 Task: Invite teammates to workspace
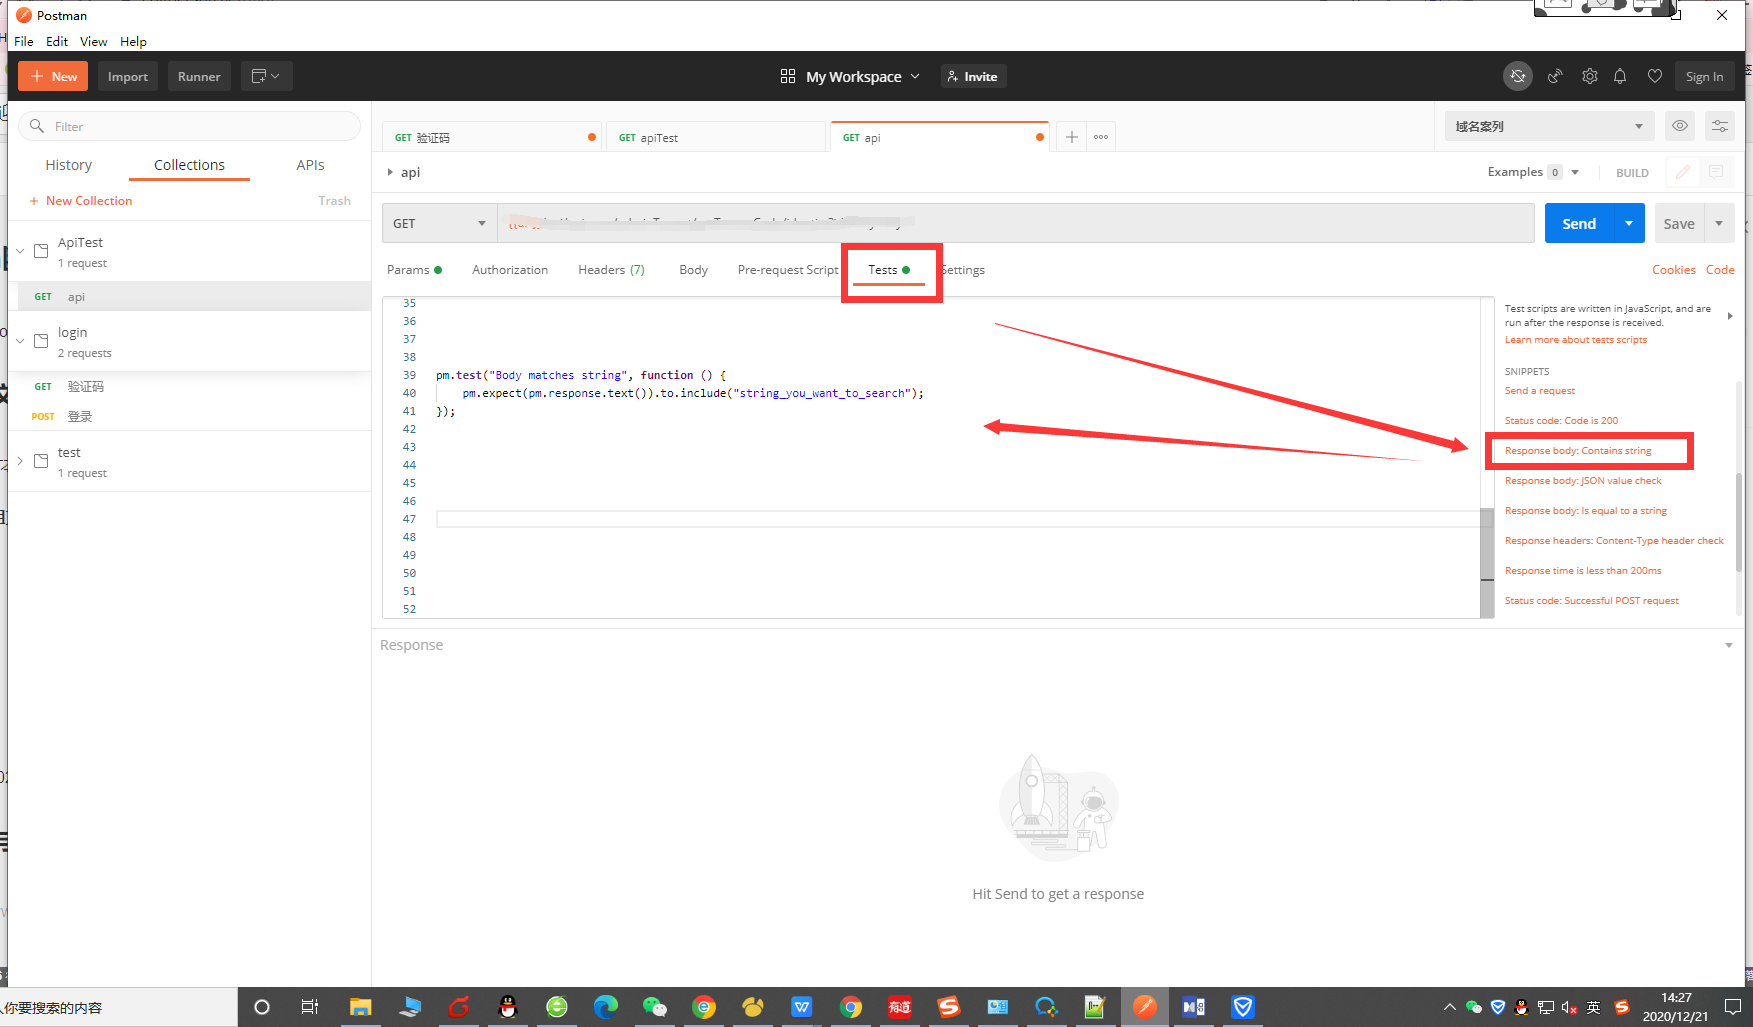pyautogui.click(x=973, y=76)
